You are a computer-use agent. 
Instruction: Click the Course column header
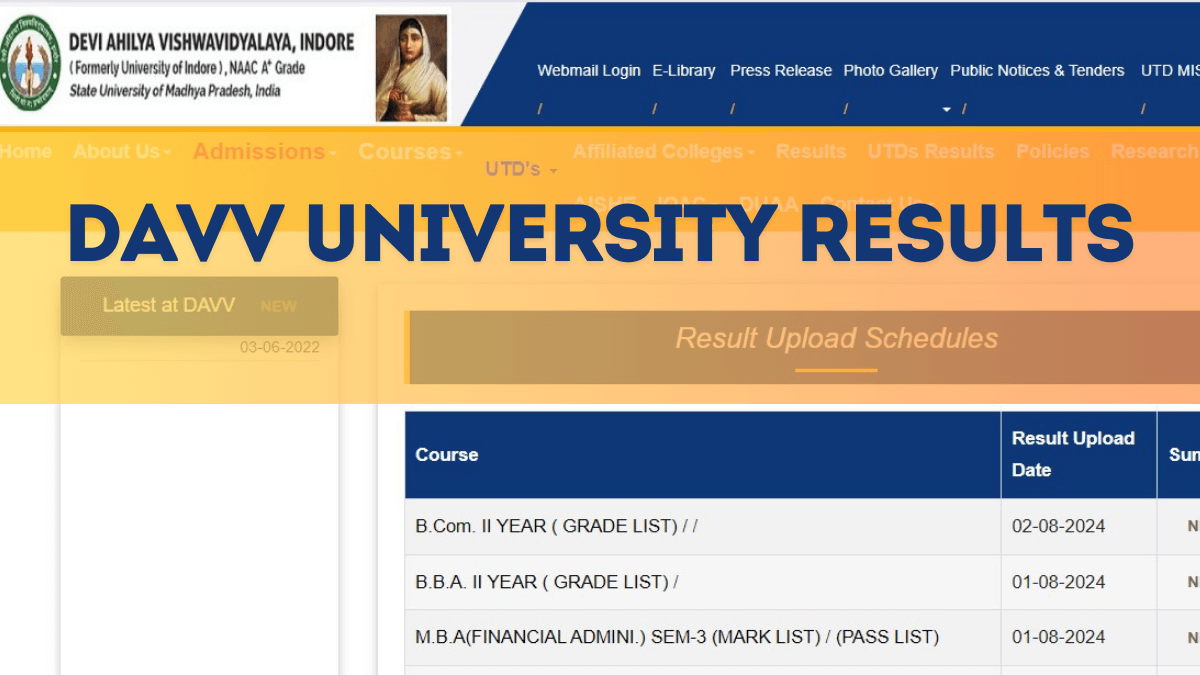click(702, 455)
